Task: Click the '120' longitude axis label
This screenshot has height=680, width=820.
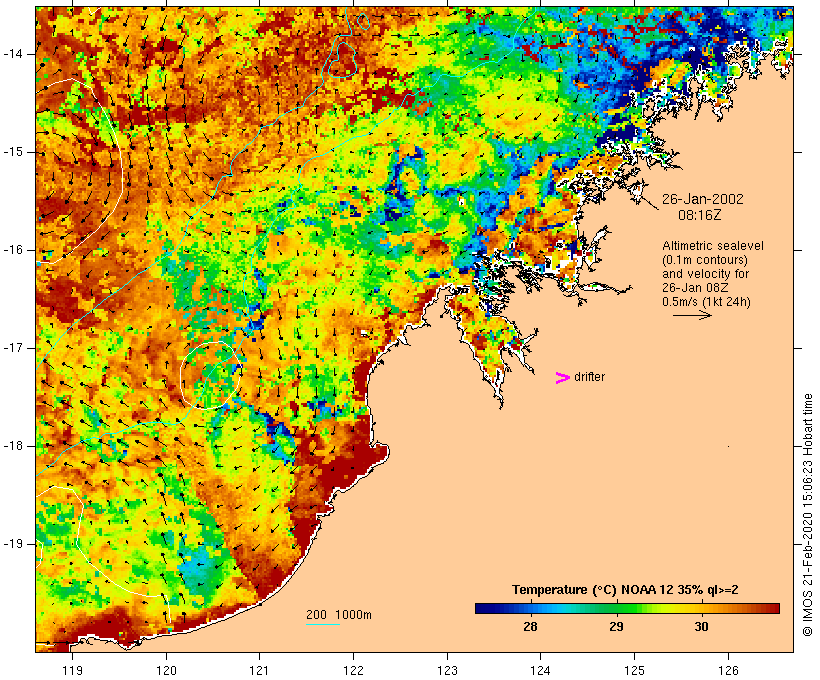Action: point(166,671)
